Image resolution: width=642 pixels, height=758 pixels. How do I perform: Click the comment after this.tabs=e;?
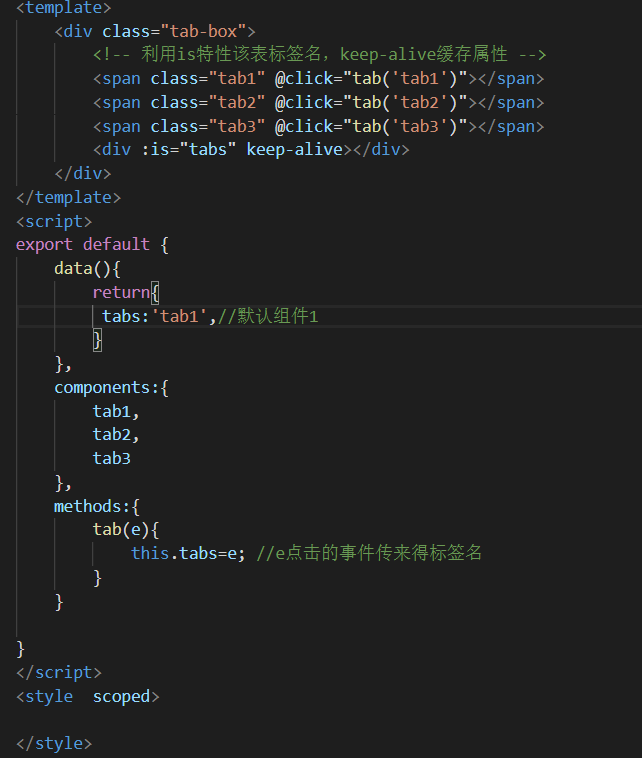pos(369,553)
